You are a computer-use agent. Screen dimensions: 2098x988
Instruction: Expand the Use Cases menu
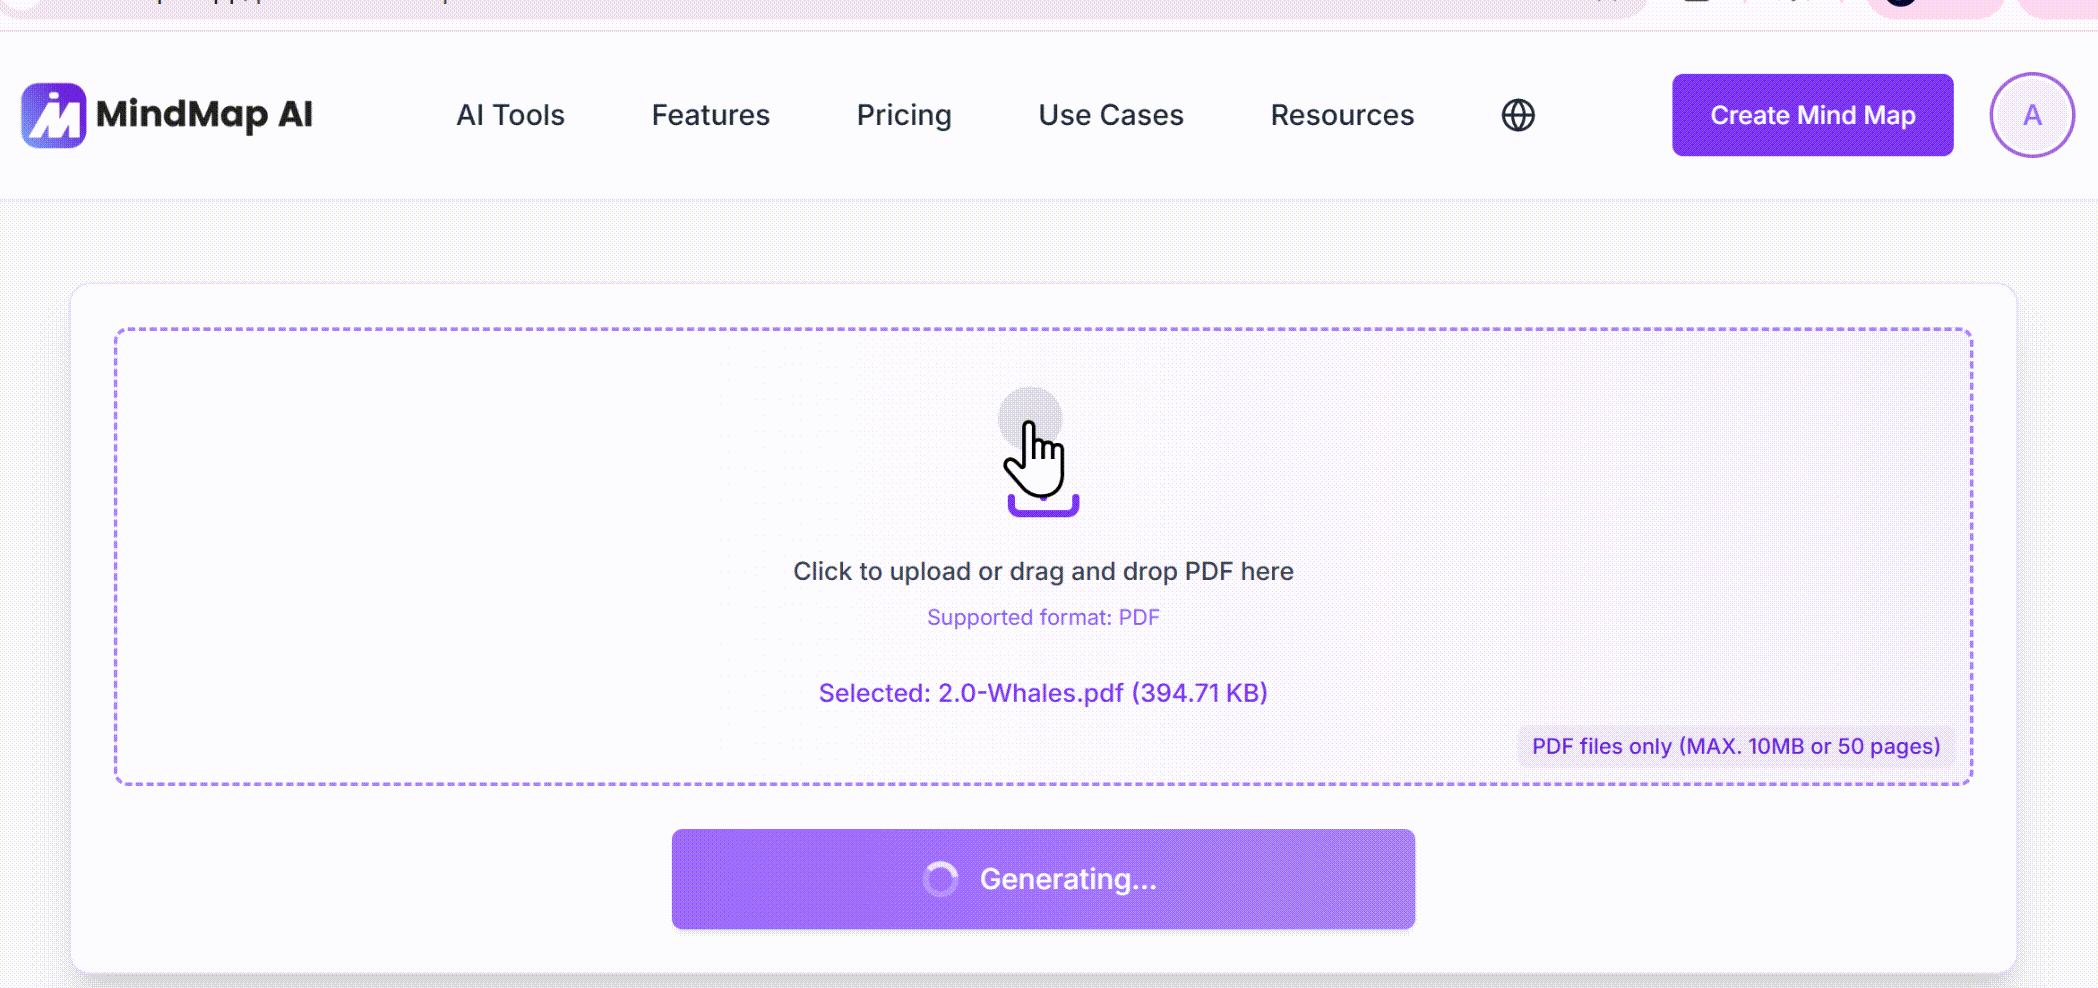[x=1111, y=115]
